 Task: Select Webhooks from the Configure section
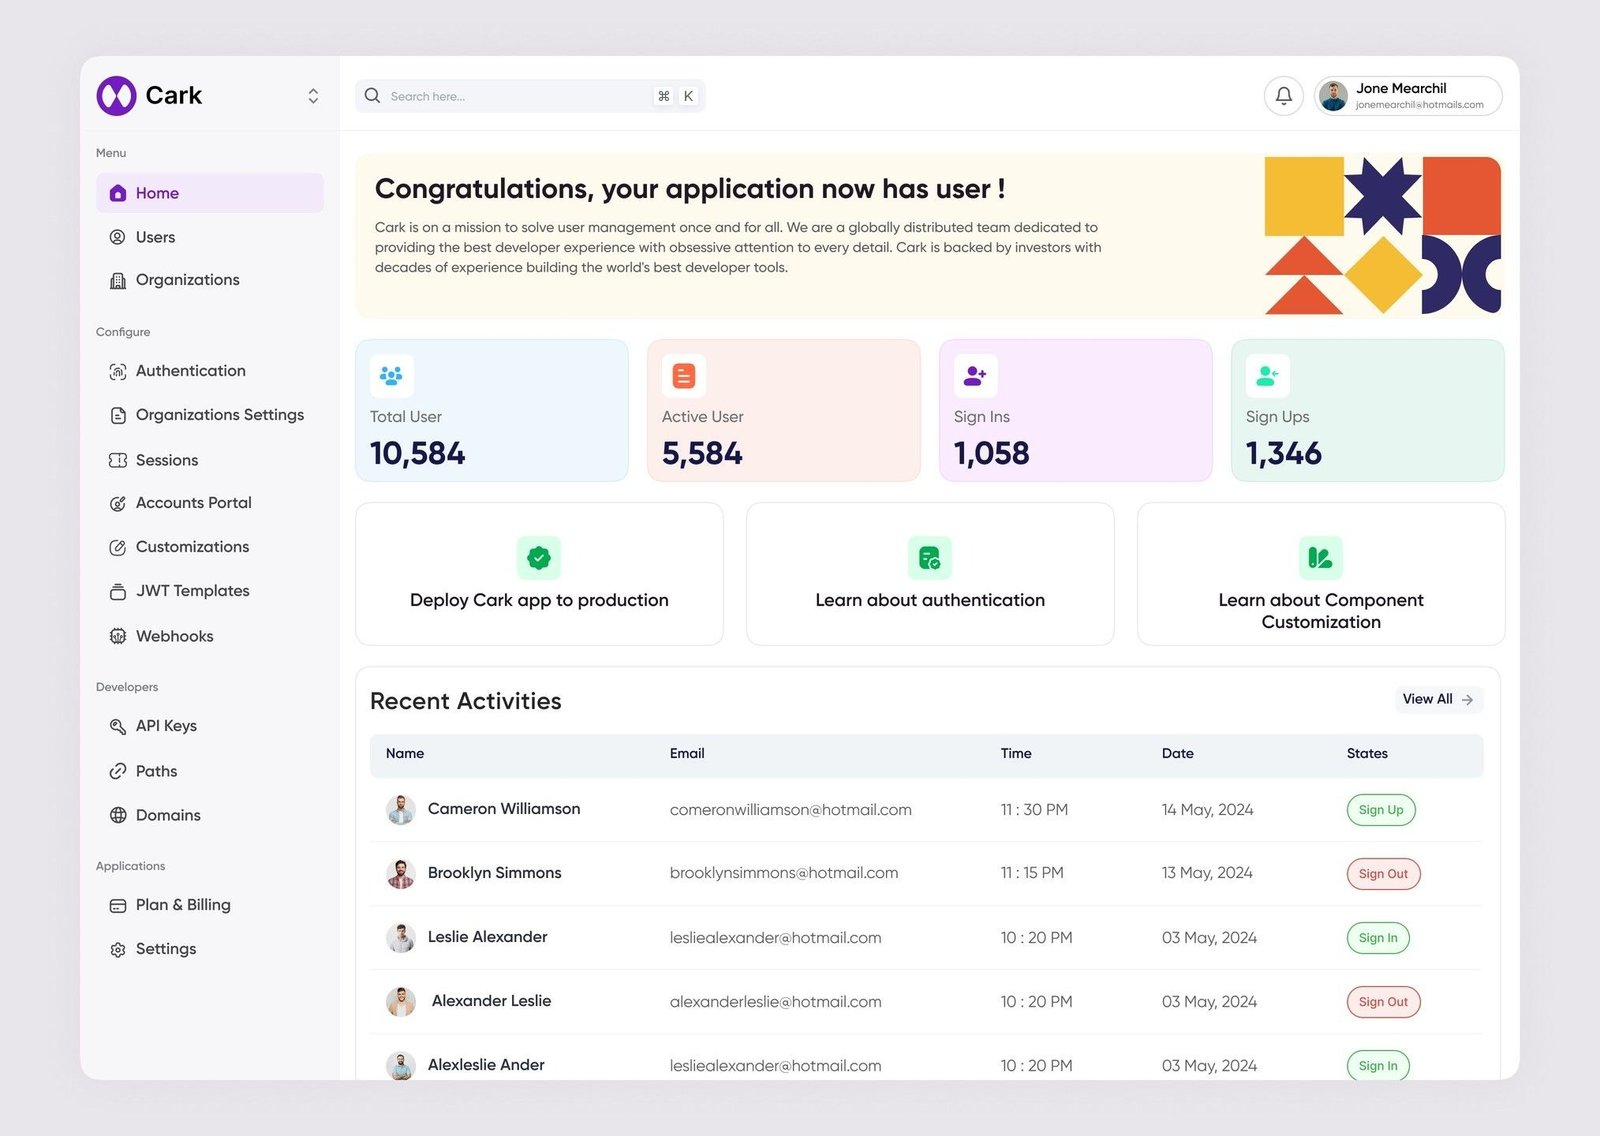[x=174, y=636]
